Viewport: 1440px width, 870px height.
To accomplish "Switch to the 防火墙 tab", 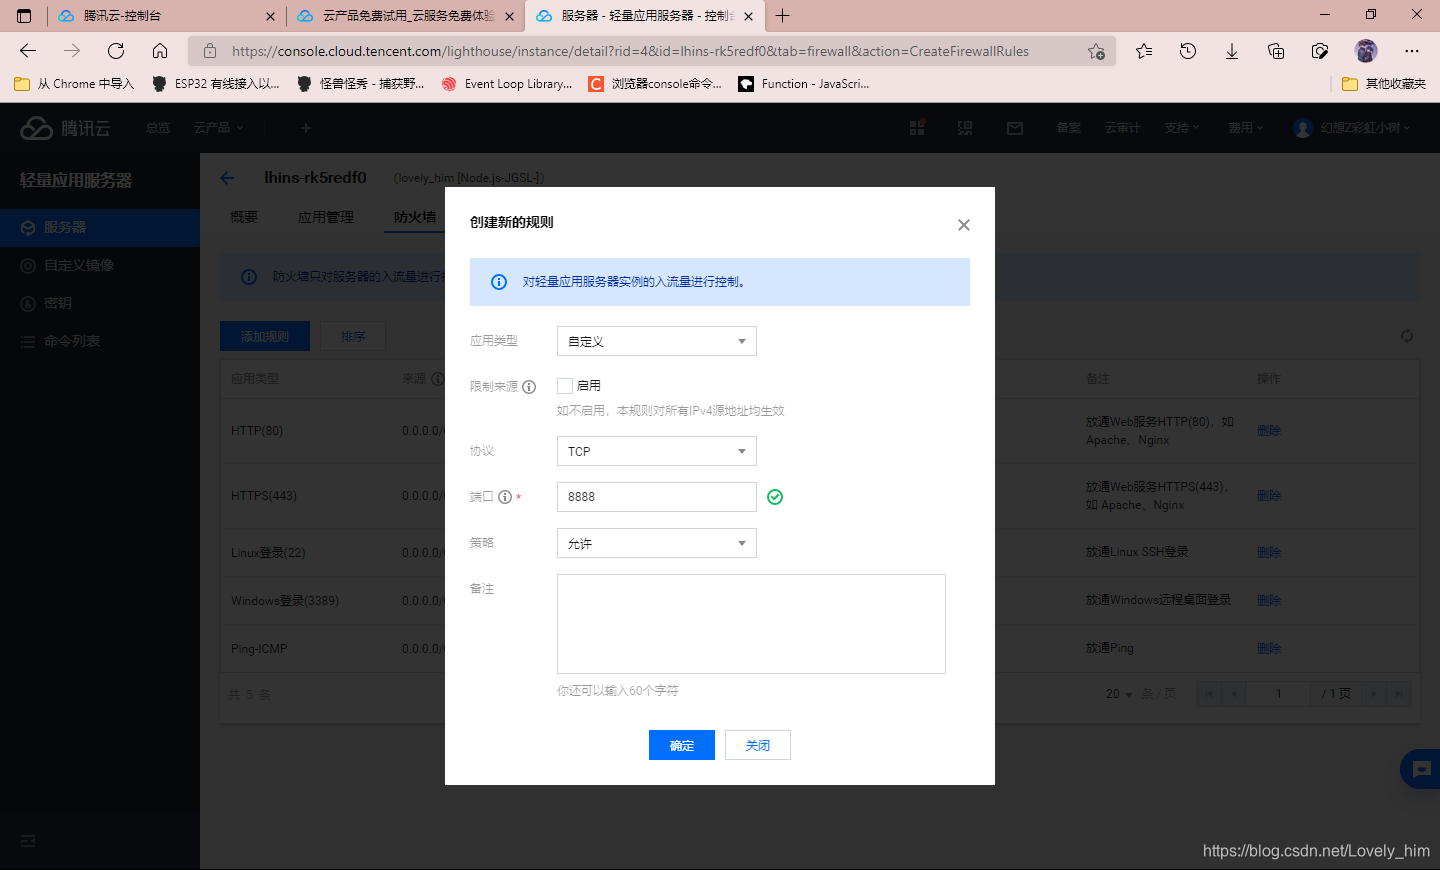I will [x=415, y=217].
